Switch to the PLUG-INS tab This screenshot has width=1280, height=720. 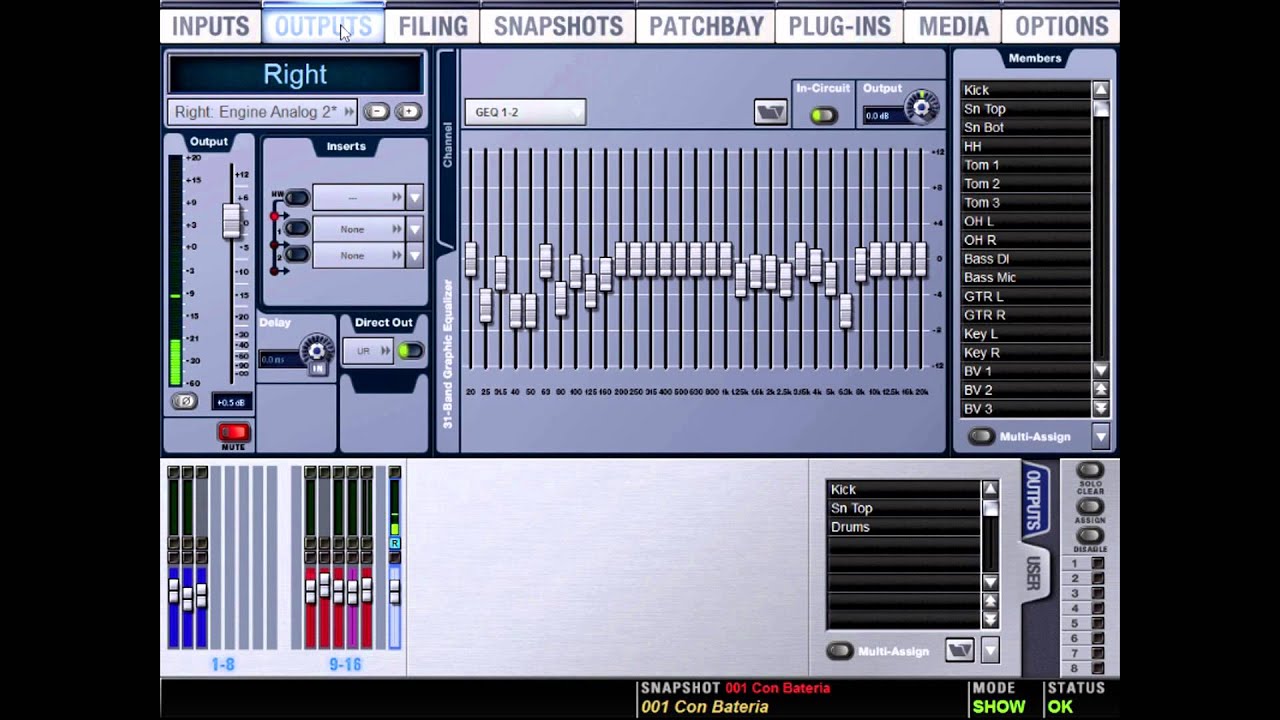839,26
